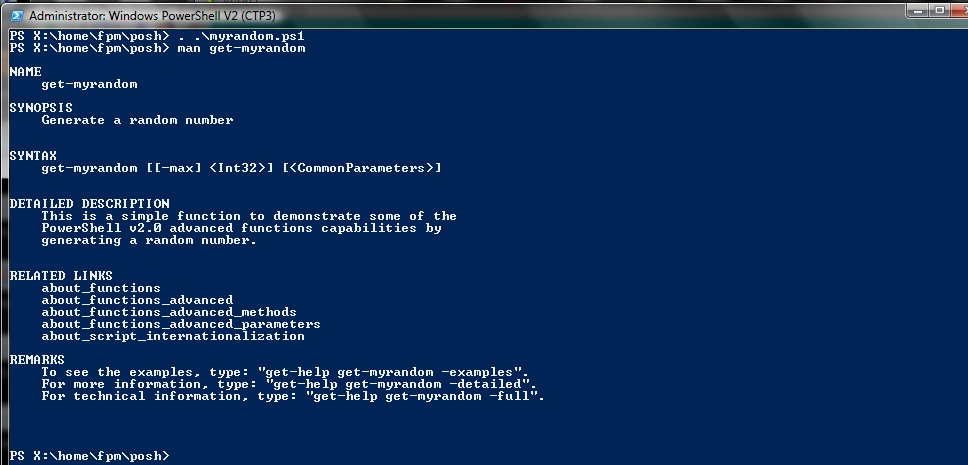Close the PowerShell window

960,10
